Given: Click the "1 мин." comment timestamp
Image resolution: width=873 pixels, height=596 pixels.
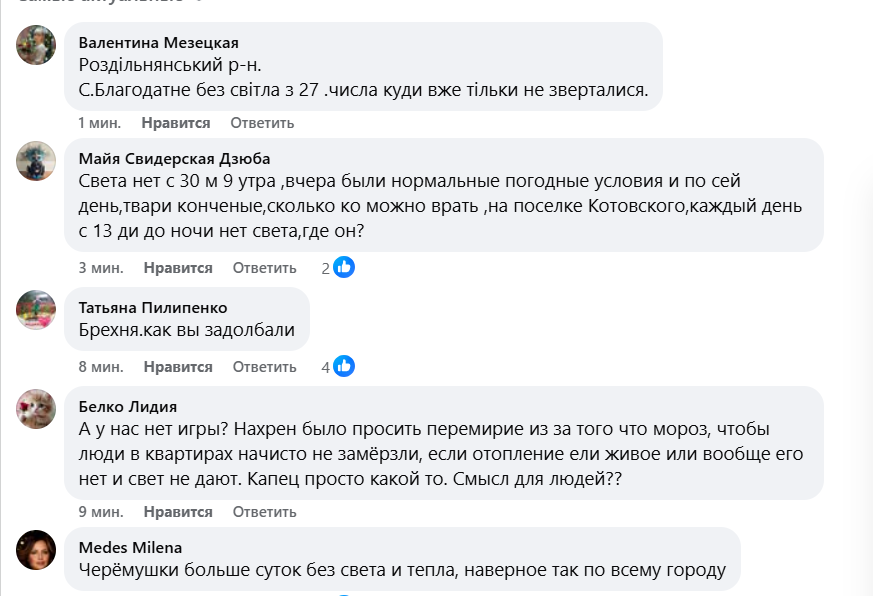Looking at the screenshot, I should click(x=99, y=123).
